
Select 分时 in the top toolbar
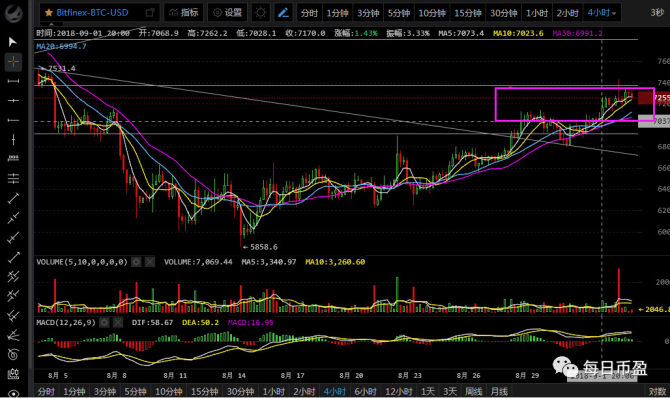[309, 13]
